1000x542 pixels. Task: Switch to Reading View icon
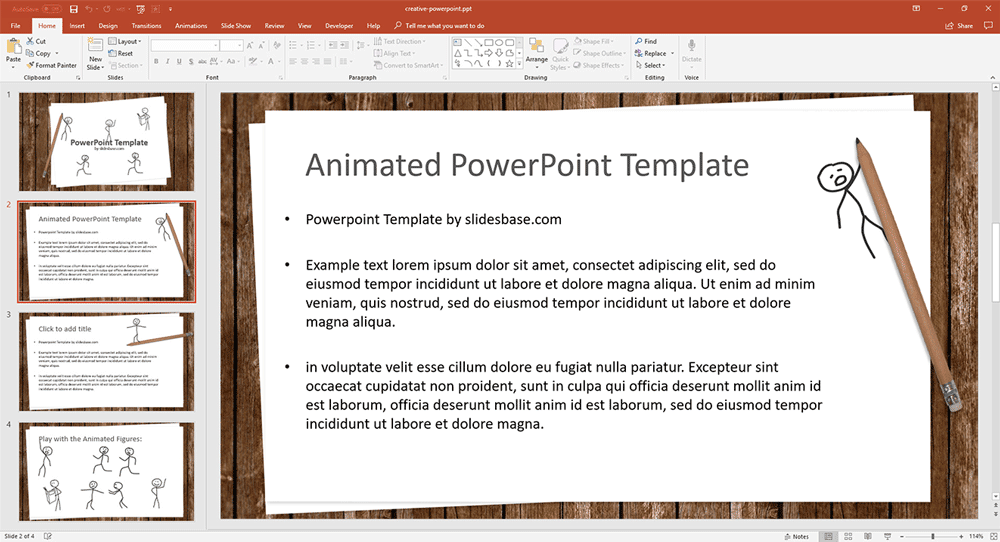tap(867, 536)
